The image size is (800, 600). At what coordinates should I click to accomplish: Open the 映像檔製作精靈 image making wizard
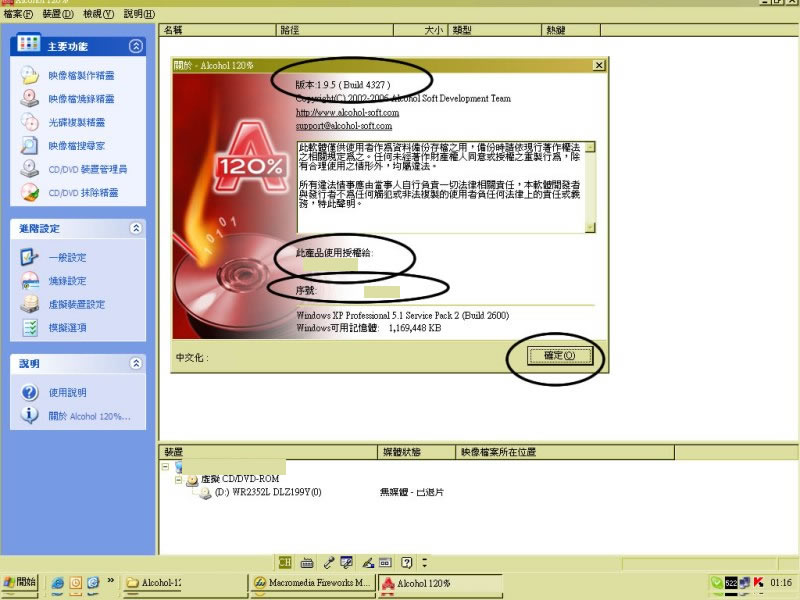[81, 76]
